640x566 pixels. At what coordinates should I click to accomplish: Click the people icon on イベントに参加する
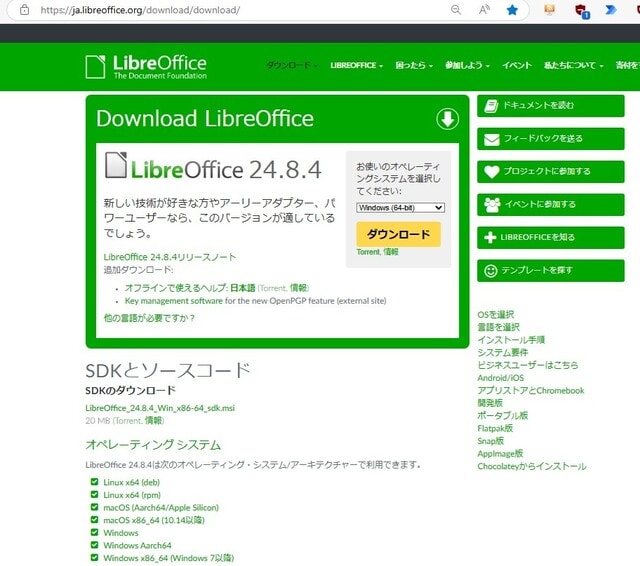click(x=492, y=205)
